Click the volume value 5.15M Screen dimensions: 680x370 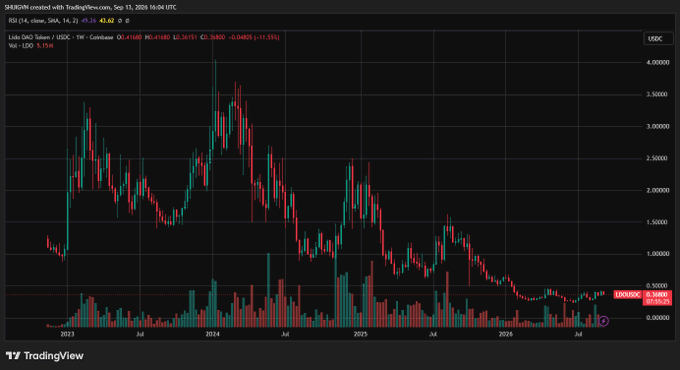[x=45, y=46]
